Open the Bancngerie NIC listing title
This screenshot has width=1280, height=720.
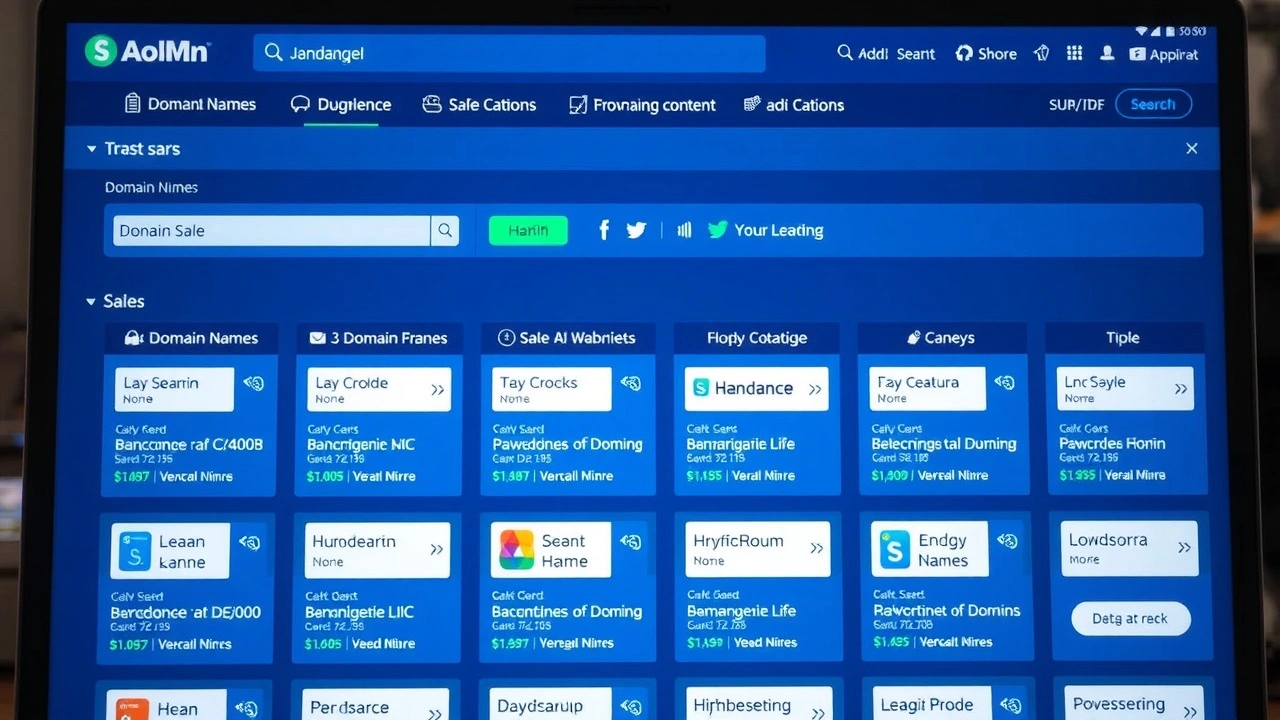coord(360,444)
